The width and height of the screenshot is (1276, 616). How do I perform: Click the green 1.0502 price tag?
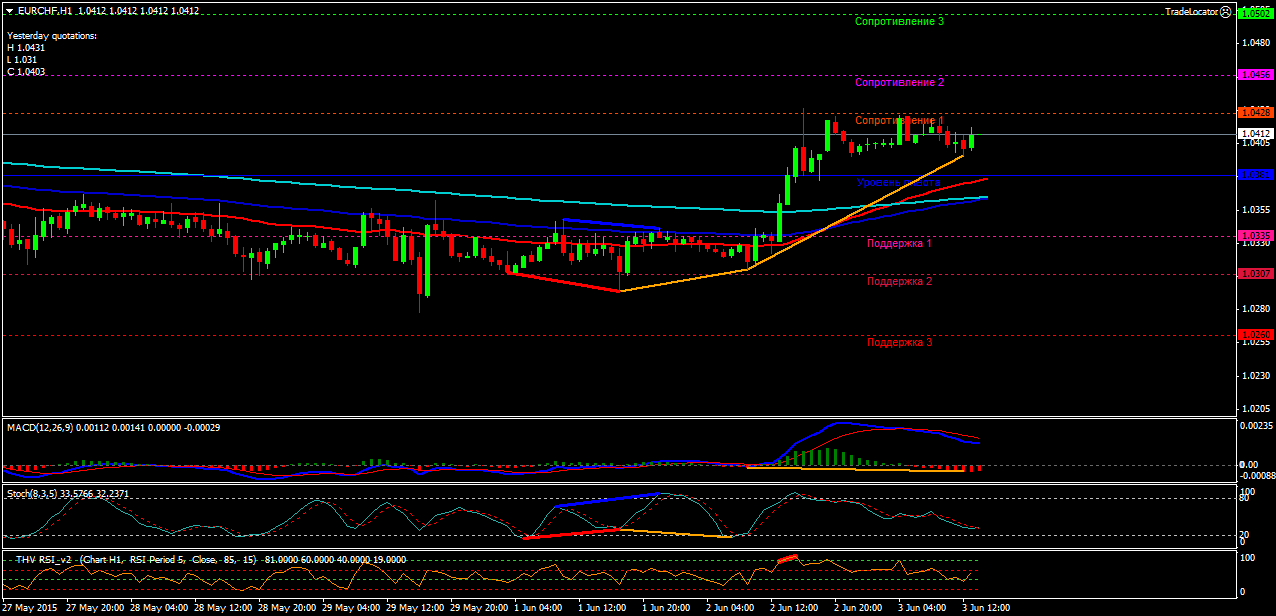click(x=1255, y=14)
